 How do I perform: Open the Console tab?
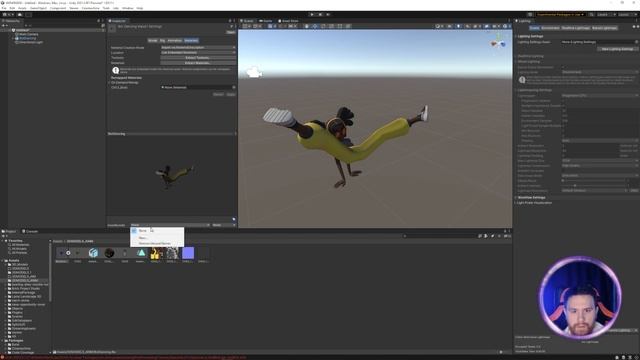30,231
